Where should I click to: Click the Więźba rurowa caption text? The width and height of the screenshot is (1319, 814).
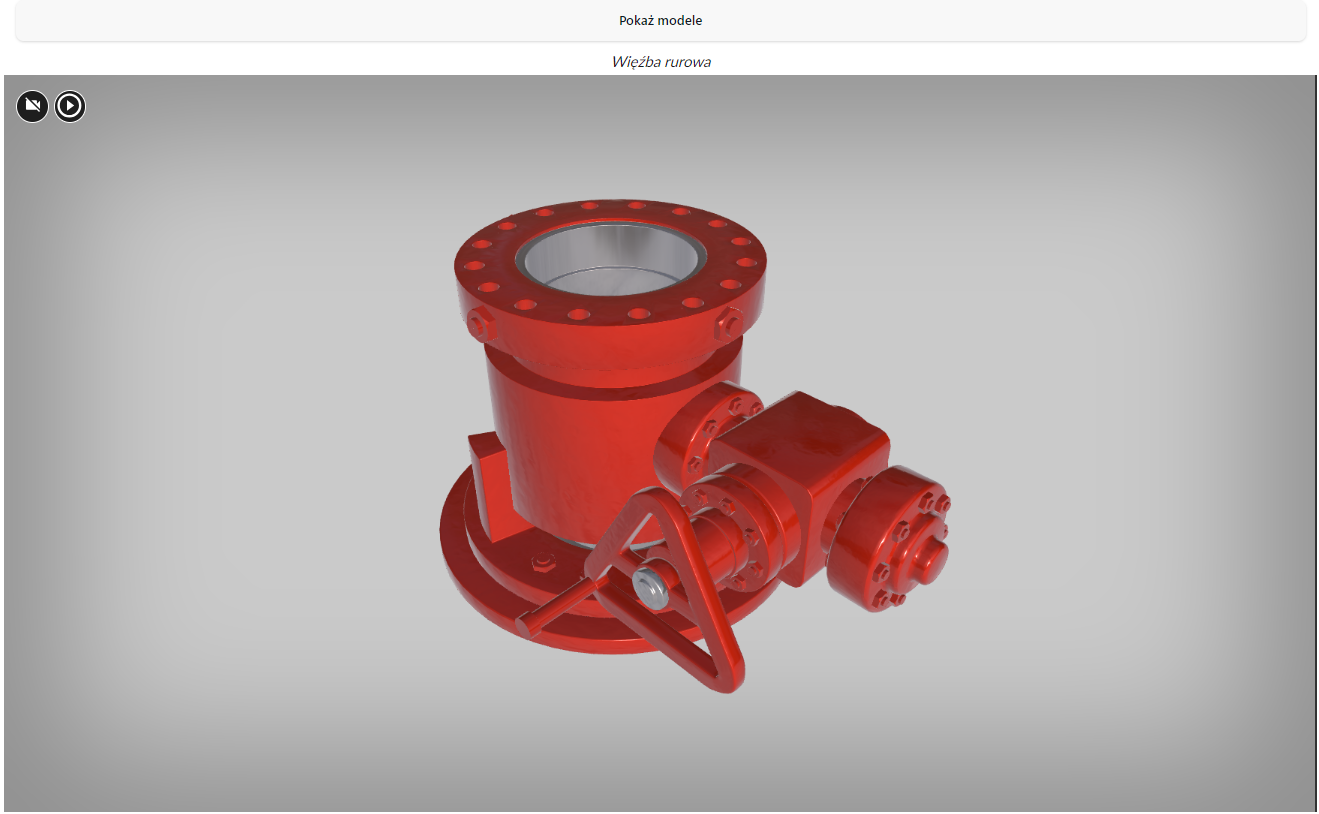[660, 62]
